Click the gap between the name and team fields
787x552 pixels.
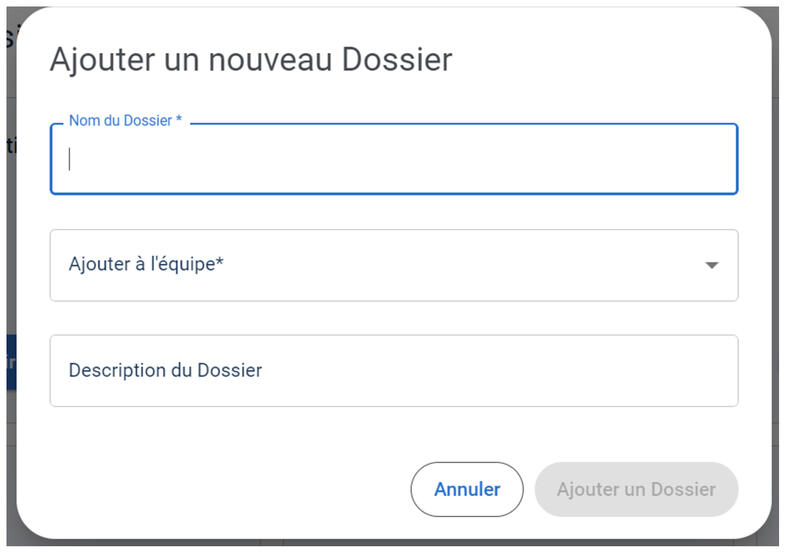point(393,212)
